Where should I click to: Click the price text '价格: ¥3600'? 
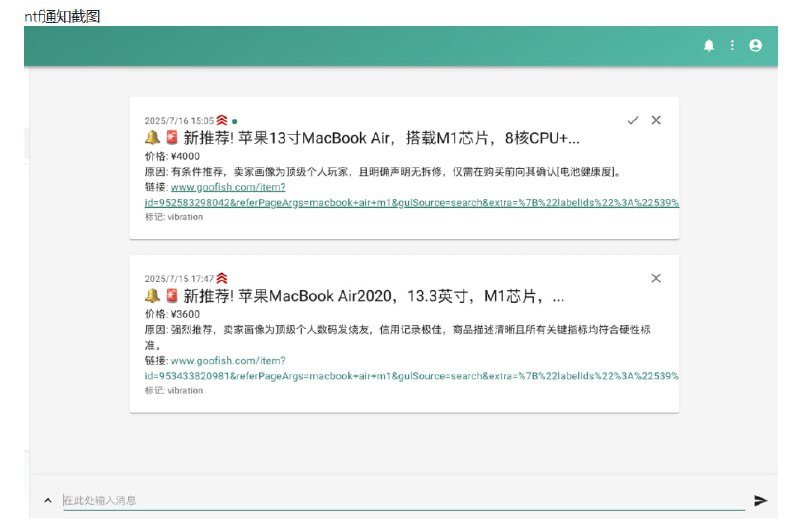tap(172, 314)
